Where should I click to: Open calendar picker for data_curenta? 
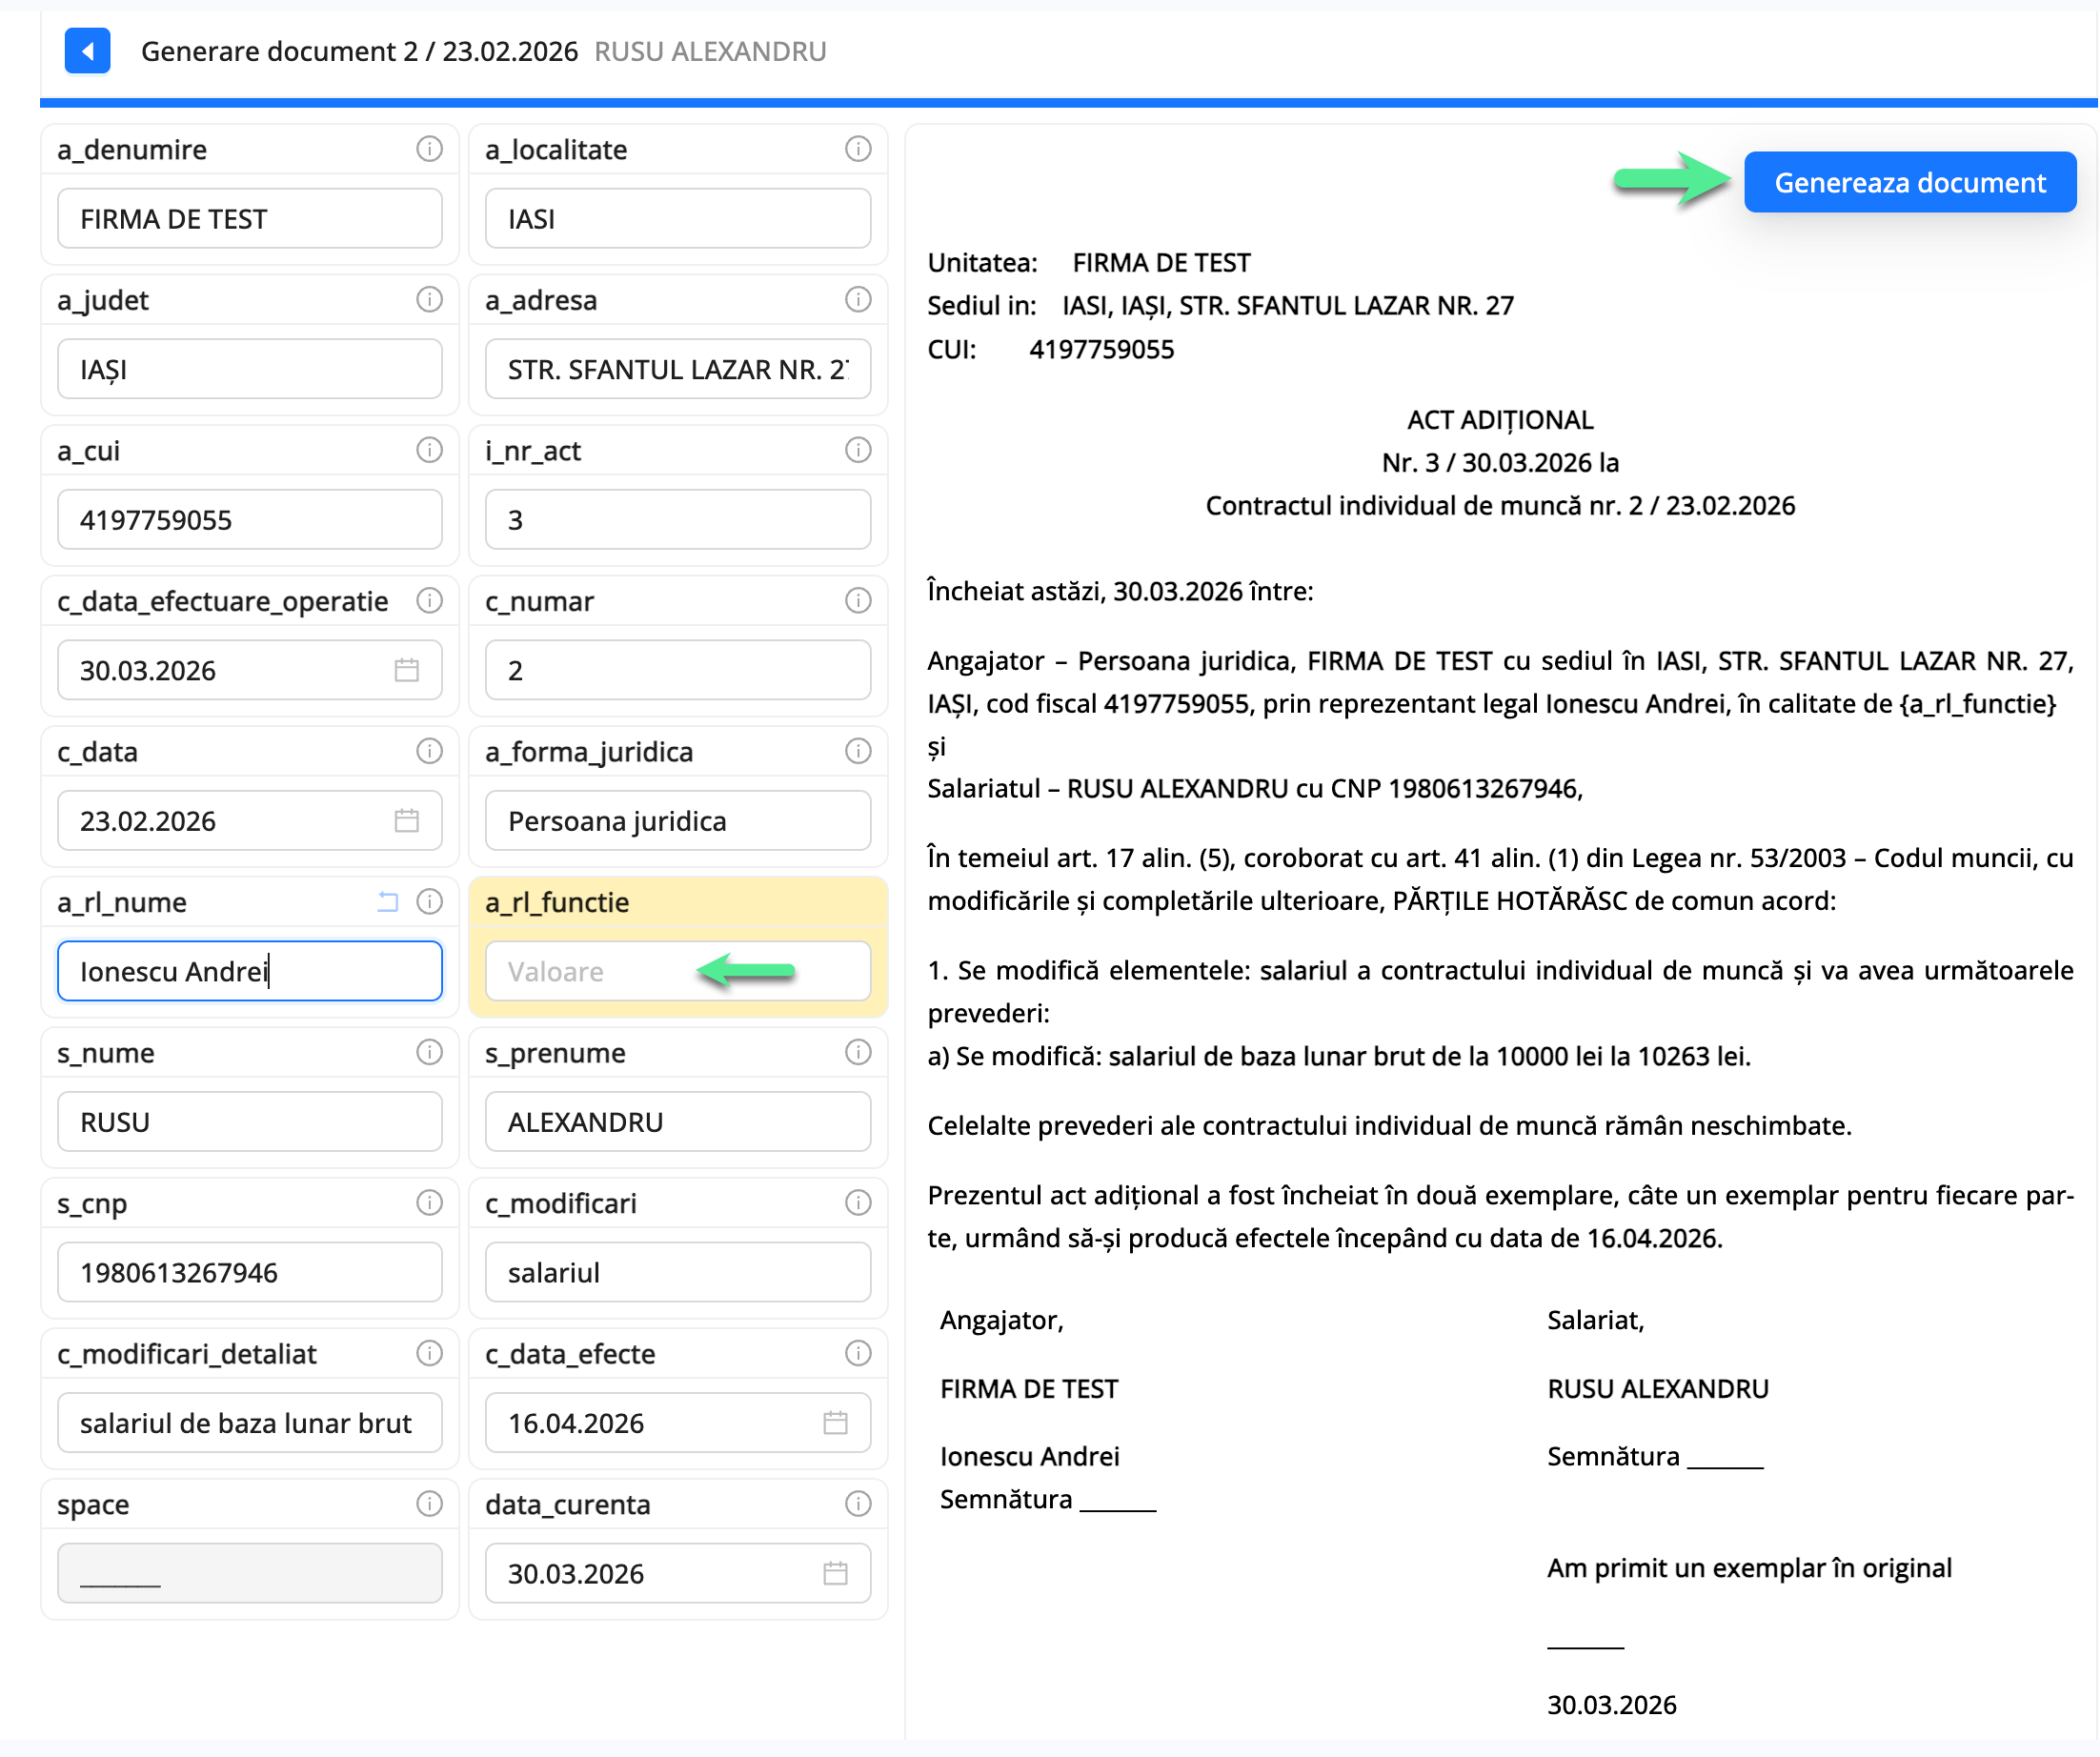pos(836,1573)
